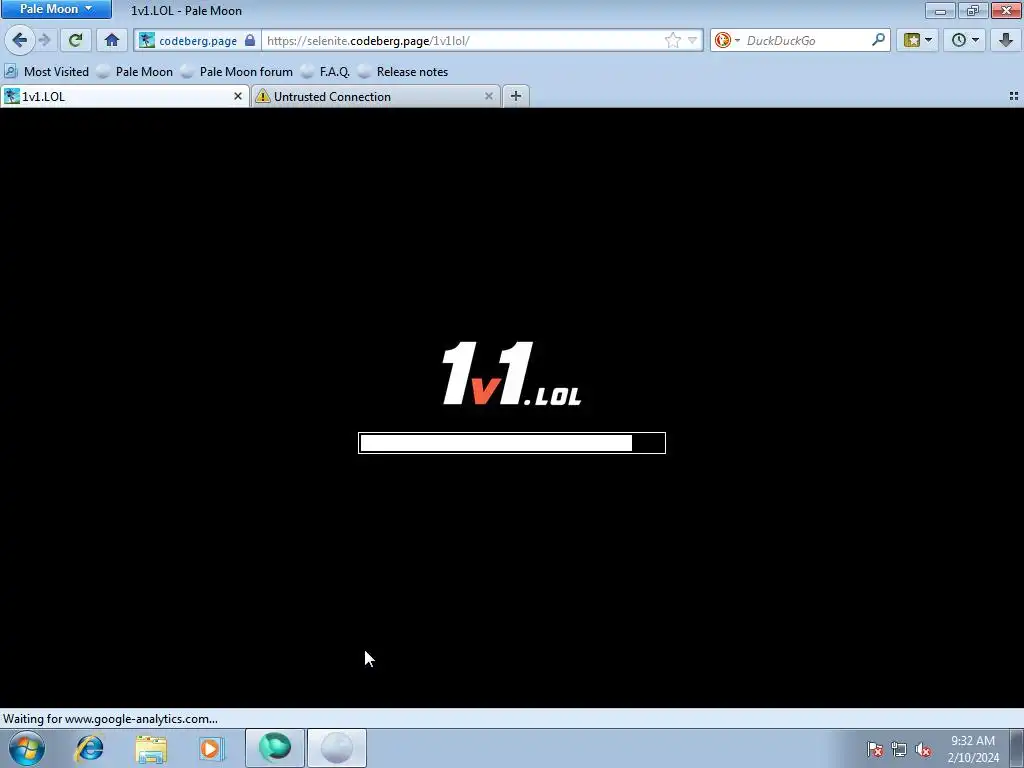The image size is (1024, 768).
Task: Click the Pale Moon taskbar button
Action: pyautogui.click(x=337, y=748)
